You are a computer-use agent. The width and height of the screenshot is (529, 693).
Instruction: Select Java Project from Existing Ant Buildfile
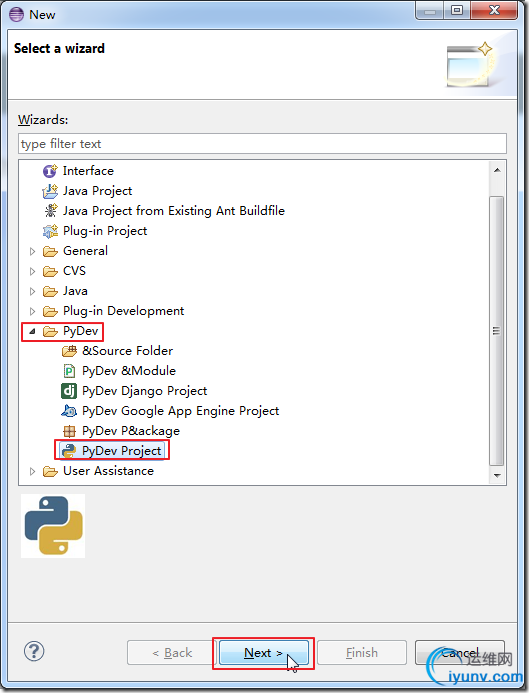pyautogui.click(x=174, y=211)
